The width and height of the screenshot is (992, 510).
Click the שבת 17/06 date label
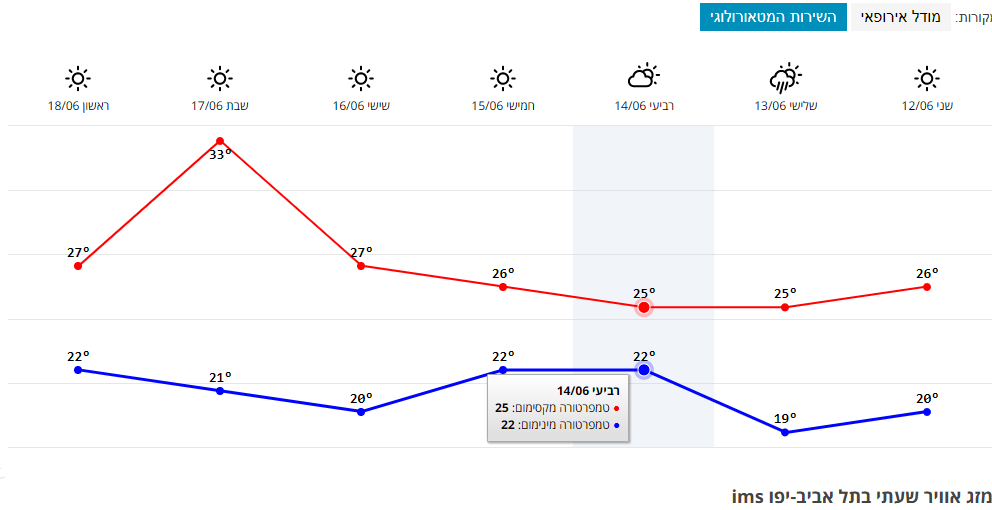[x=220, y=105]
